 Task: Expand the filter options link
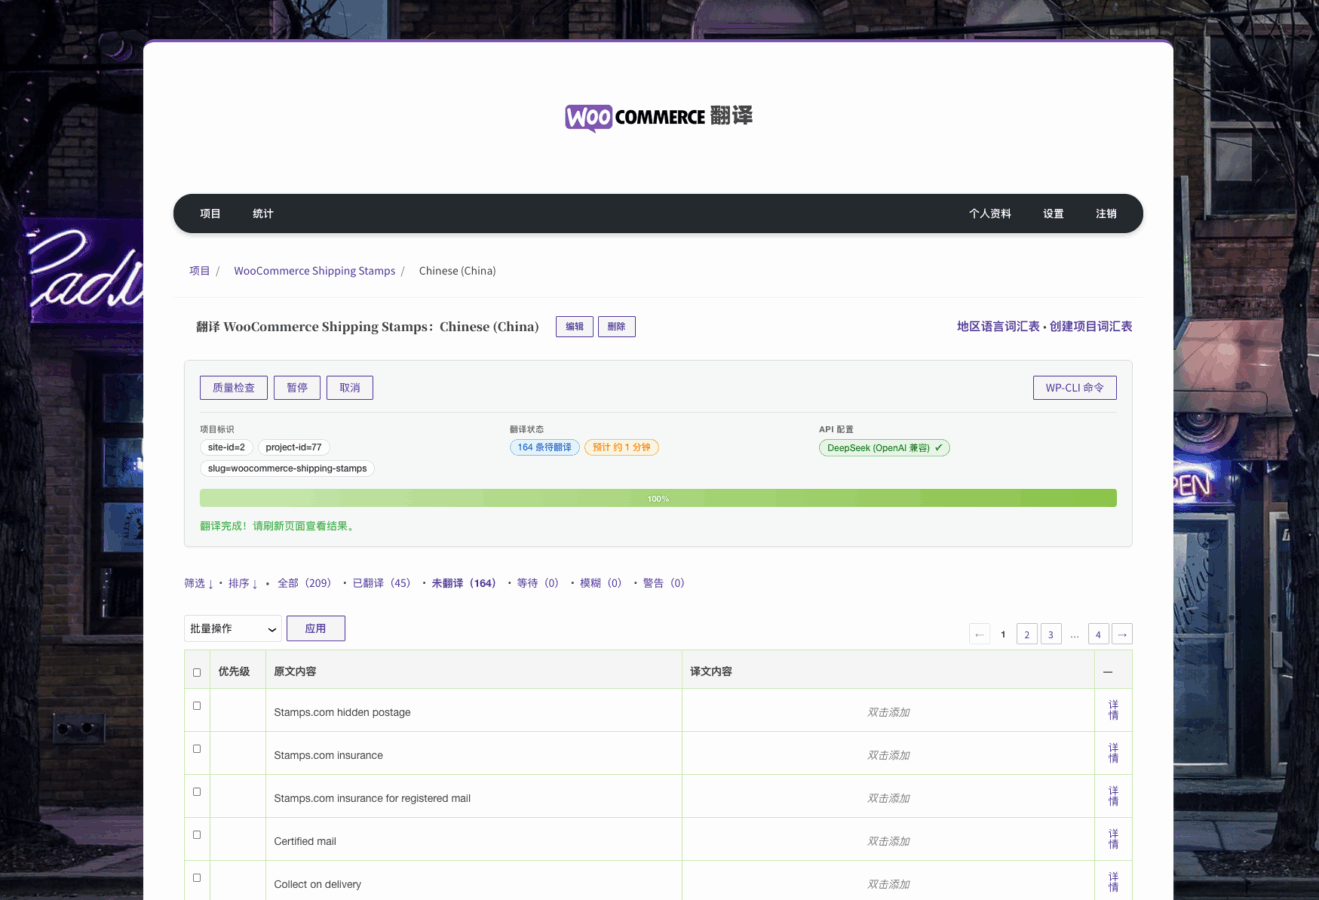[198, 583]
